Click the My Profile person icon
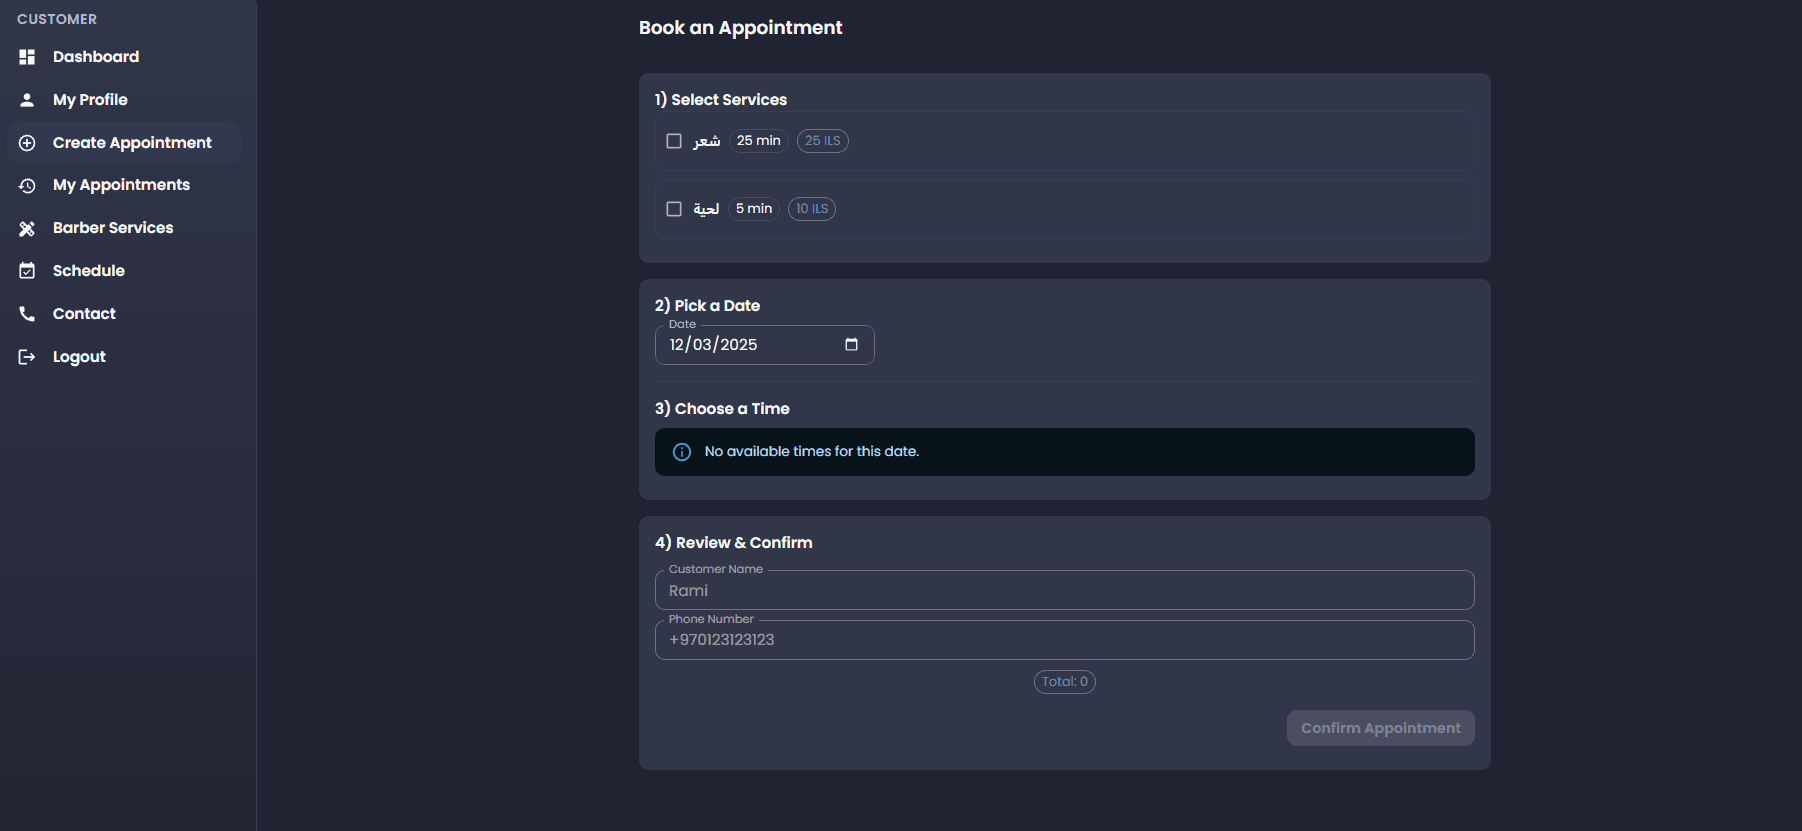1802x831 pixels. (27, 100)
